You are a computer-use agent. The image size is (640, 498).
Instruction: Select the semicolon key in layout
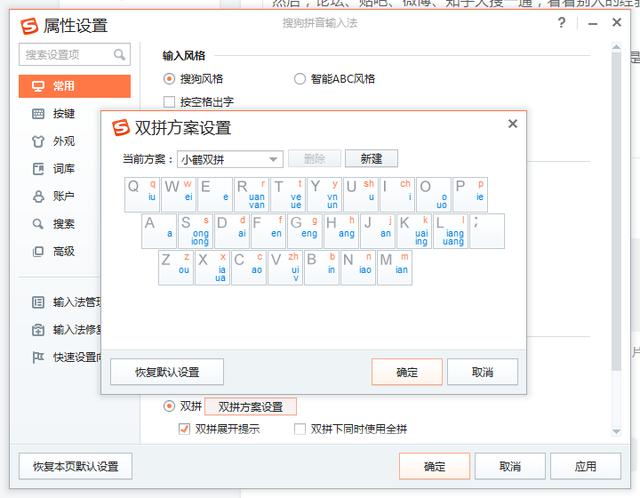point(488,231)
